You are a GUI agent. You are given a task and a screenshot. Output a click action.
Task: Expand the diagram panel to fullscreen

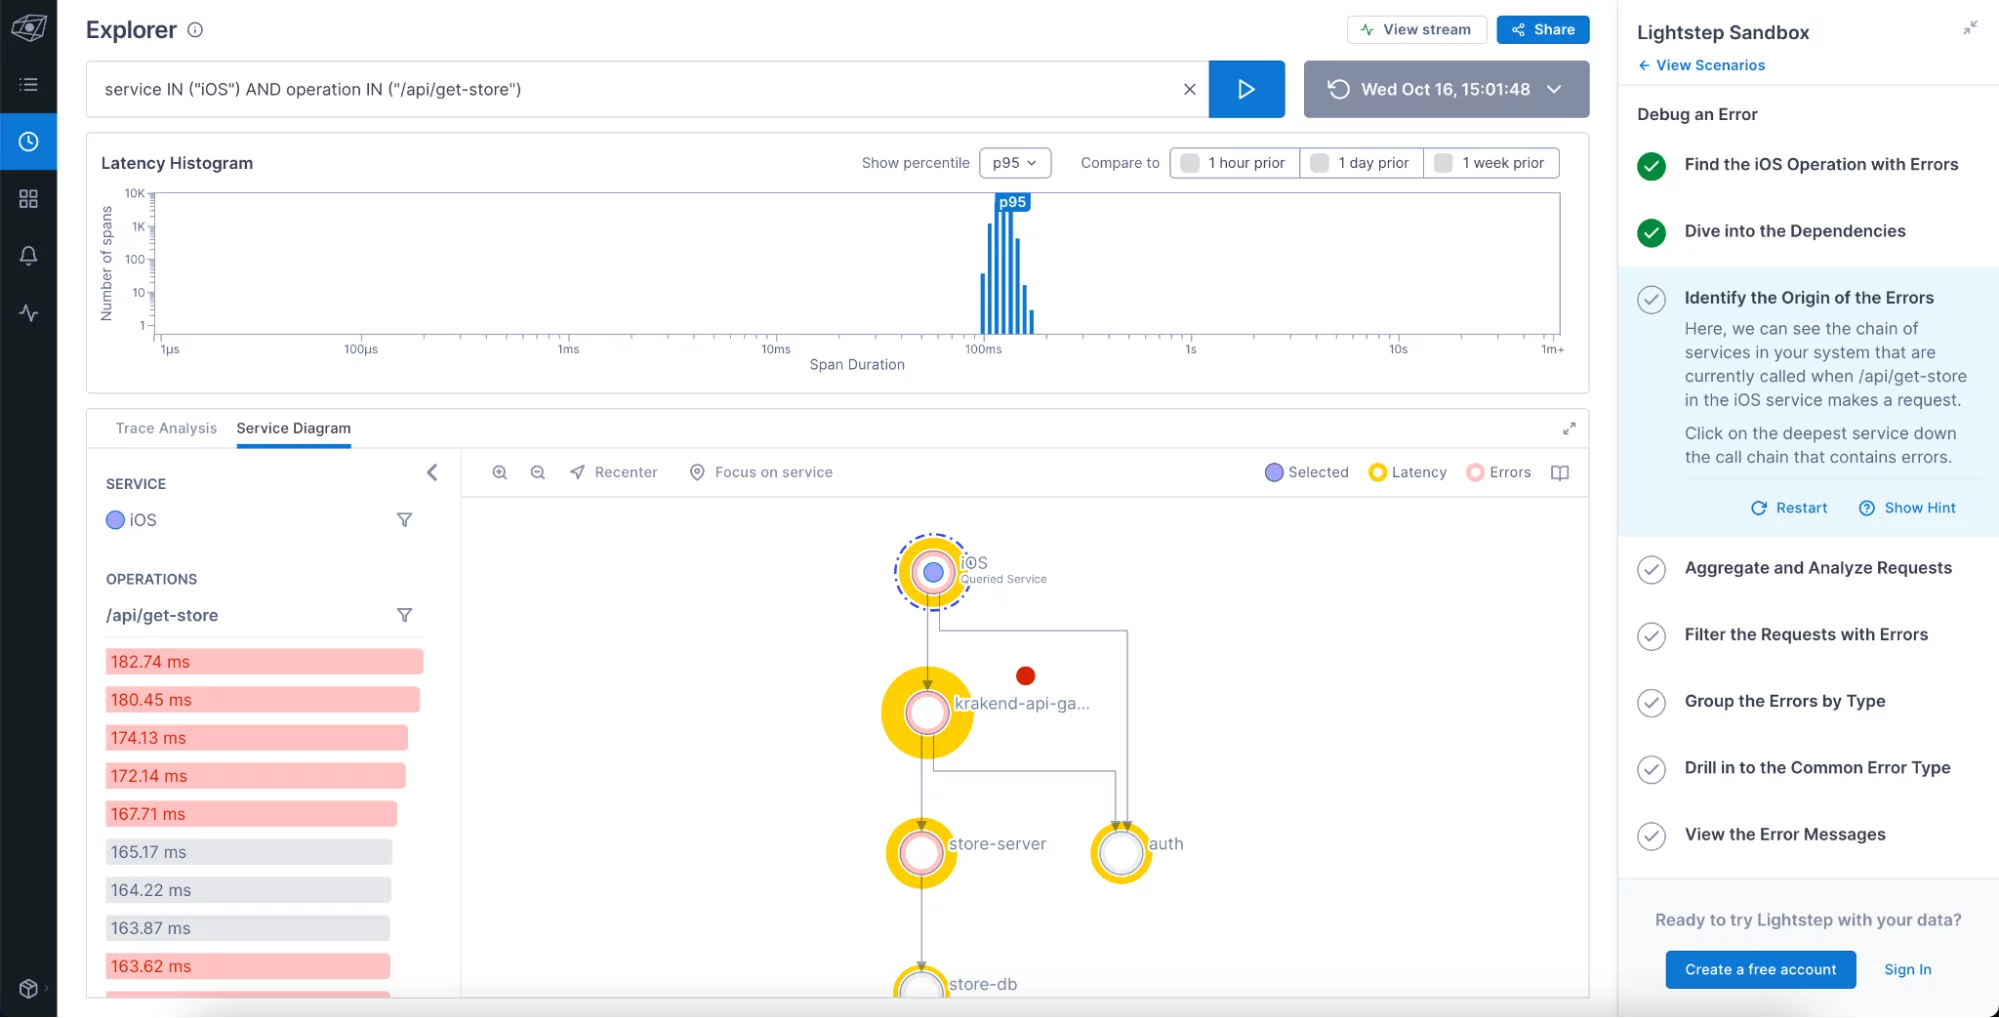tap(1568, 428)
